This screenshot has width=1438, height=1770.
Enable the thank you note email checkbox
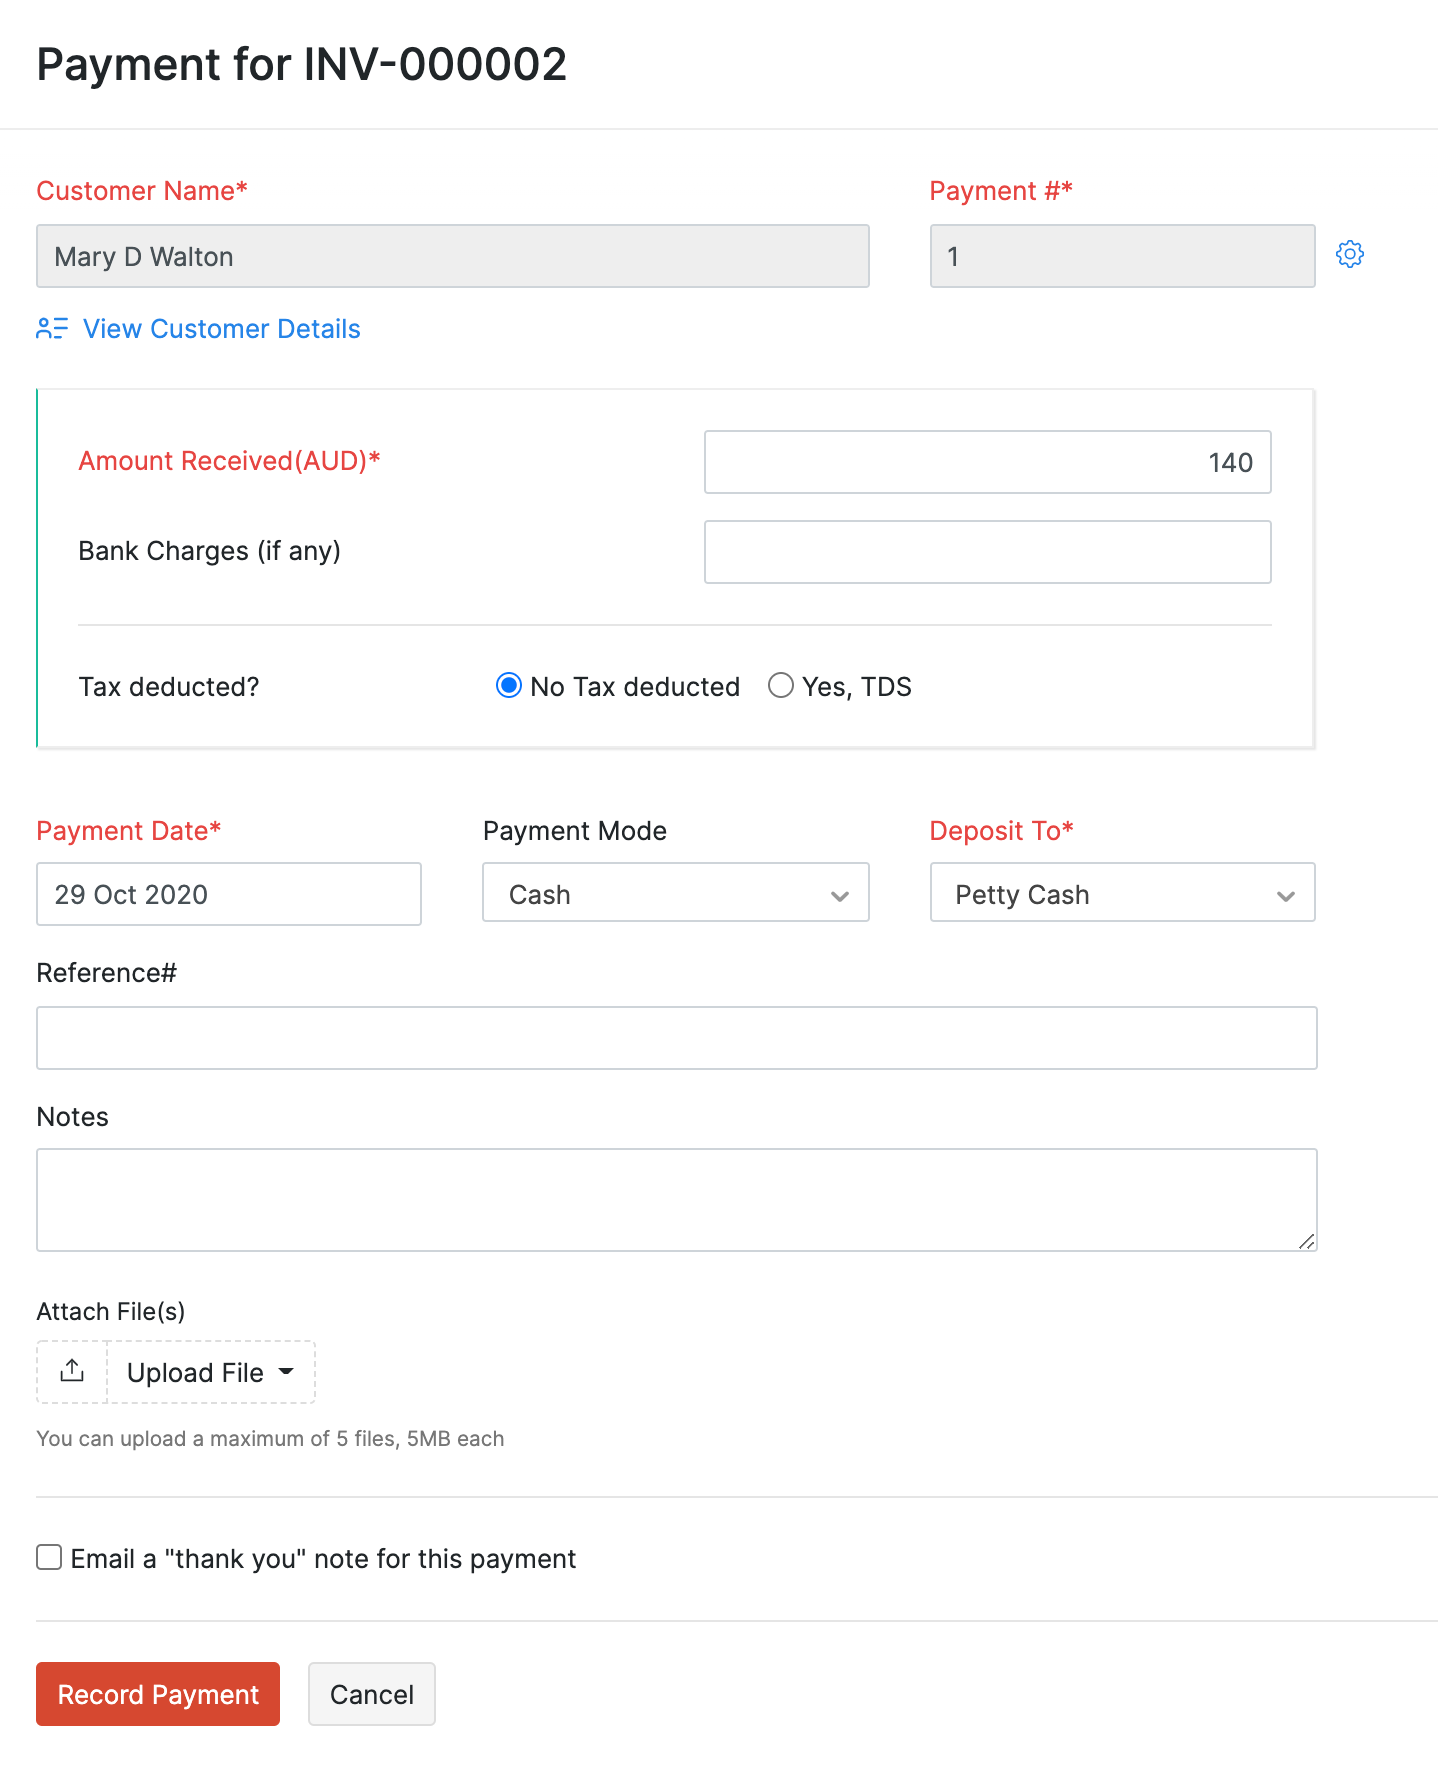(48, 1557)
